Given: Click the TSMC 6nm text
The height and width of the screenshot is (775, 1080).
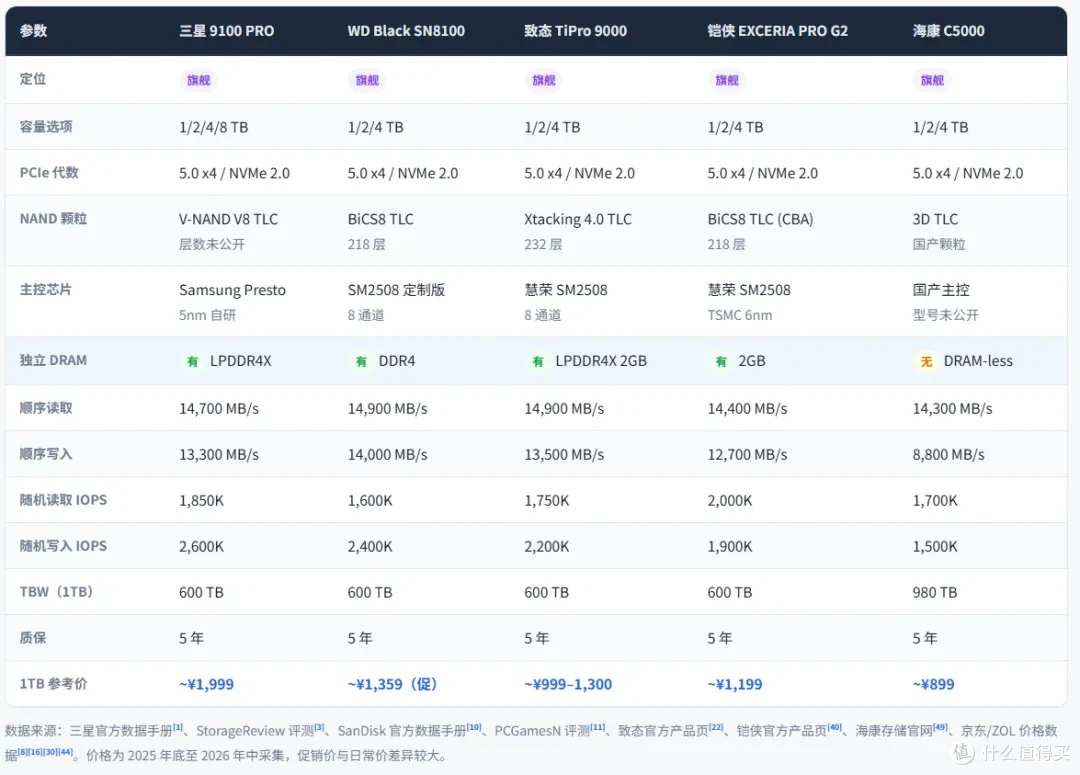Looking at the screenshot, I should click(740, 316).
